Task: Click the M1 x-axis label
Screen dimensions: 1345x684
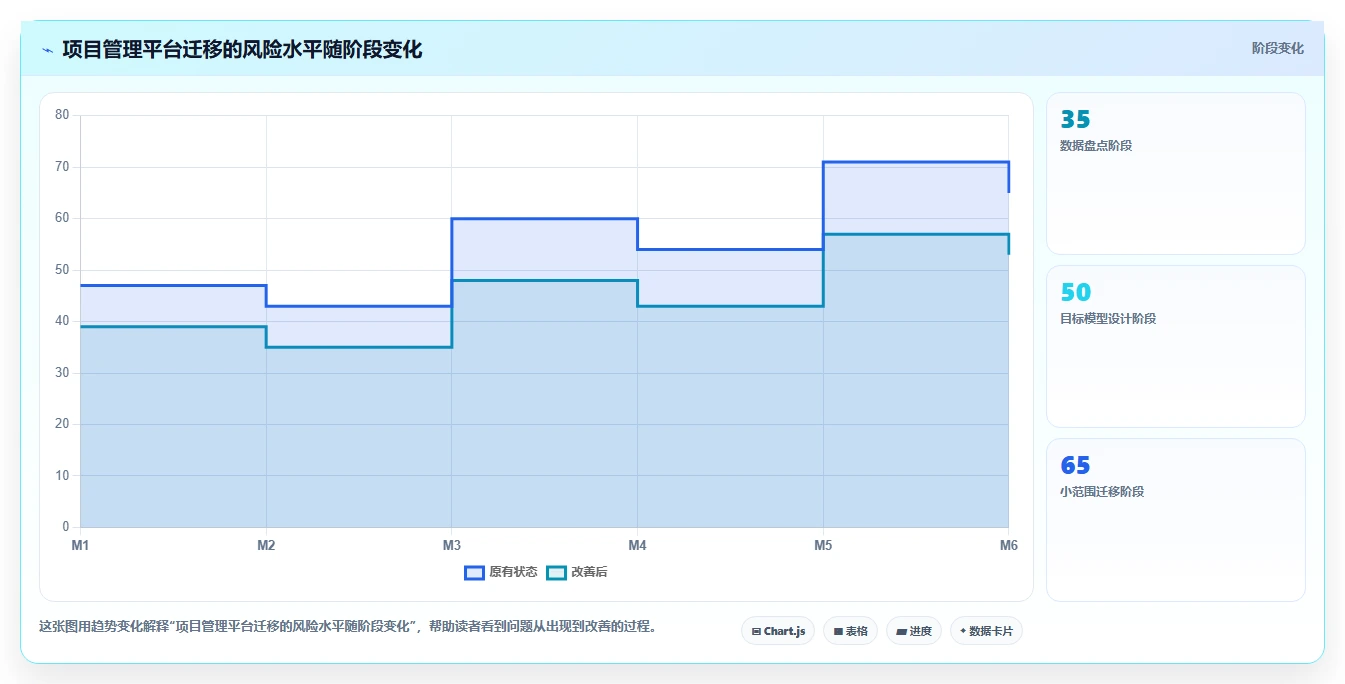Action: 80,545
